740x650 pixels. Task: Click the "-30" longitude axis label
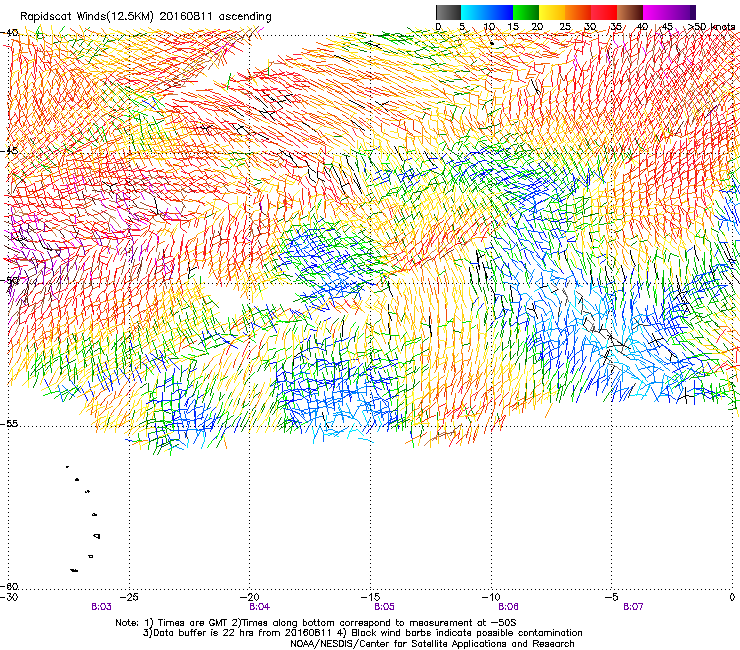click(x=9, y=597)
